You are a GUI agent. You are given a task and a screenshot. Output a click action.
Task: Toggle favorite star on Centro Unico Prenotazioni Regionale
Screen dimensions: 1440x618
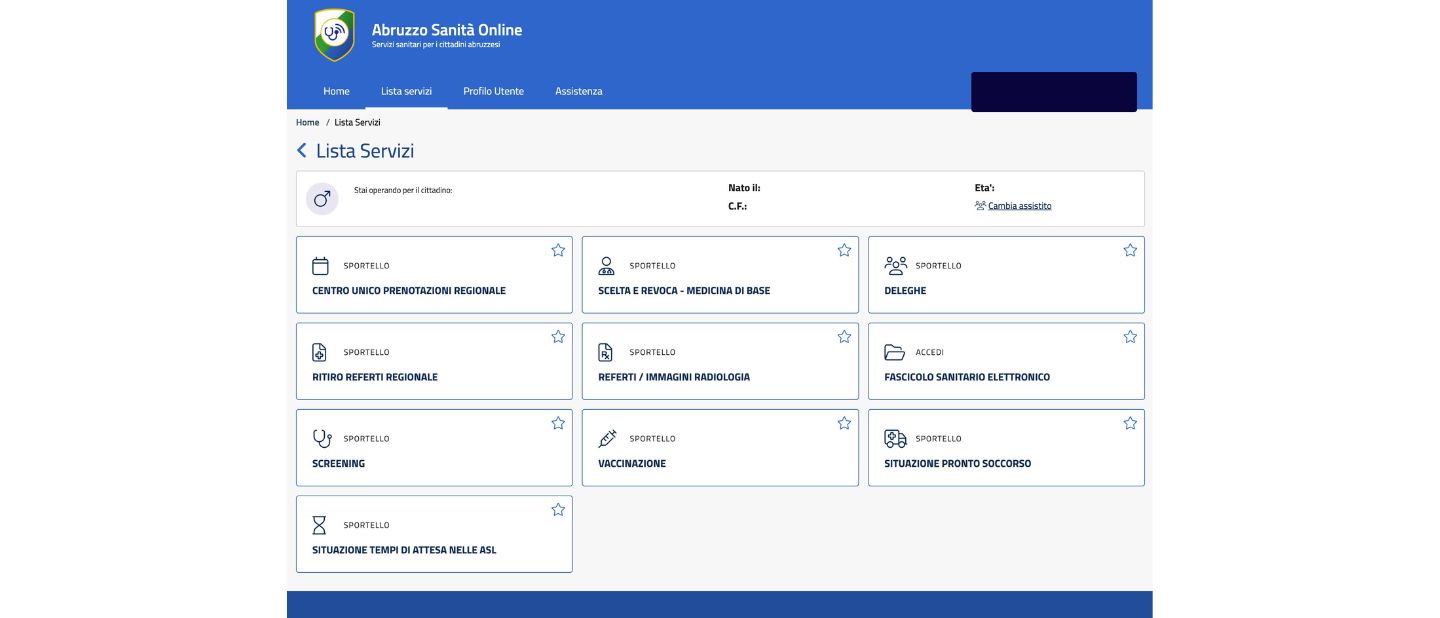click(x=558, y=250)
